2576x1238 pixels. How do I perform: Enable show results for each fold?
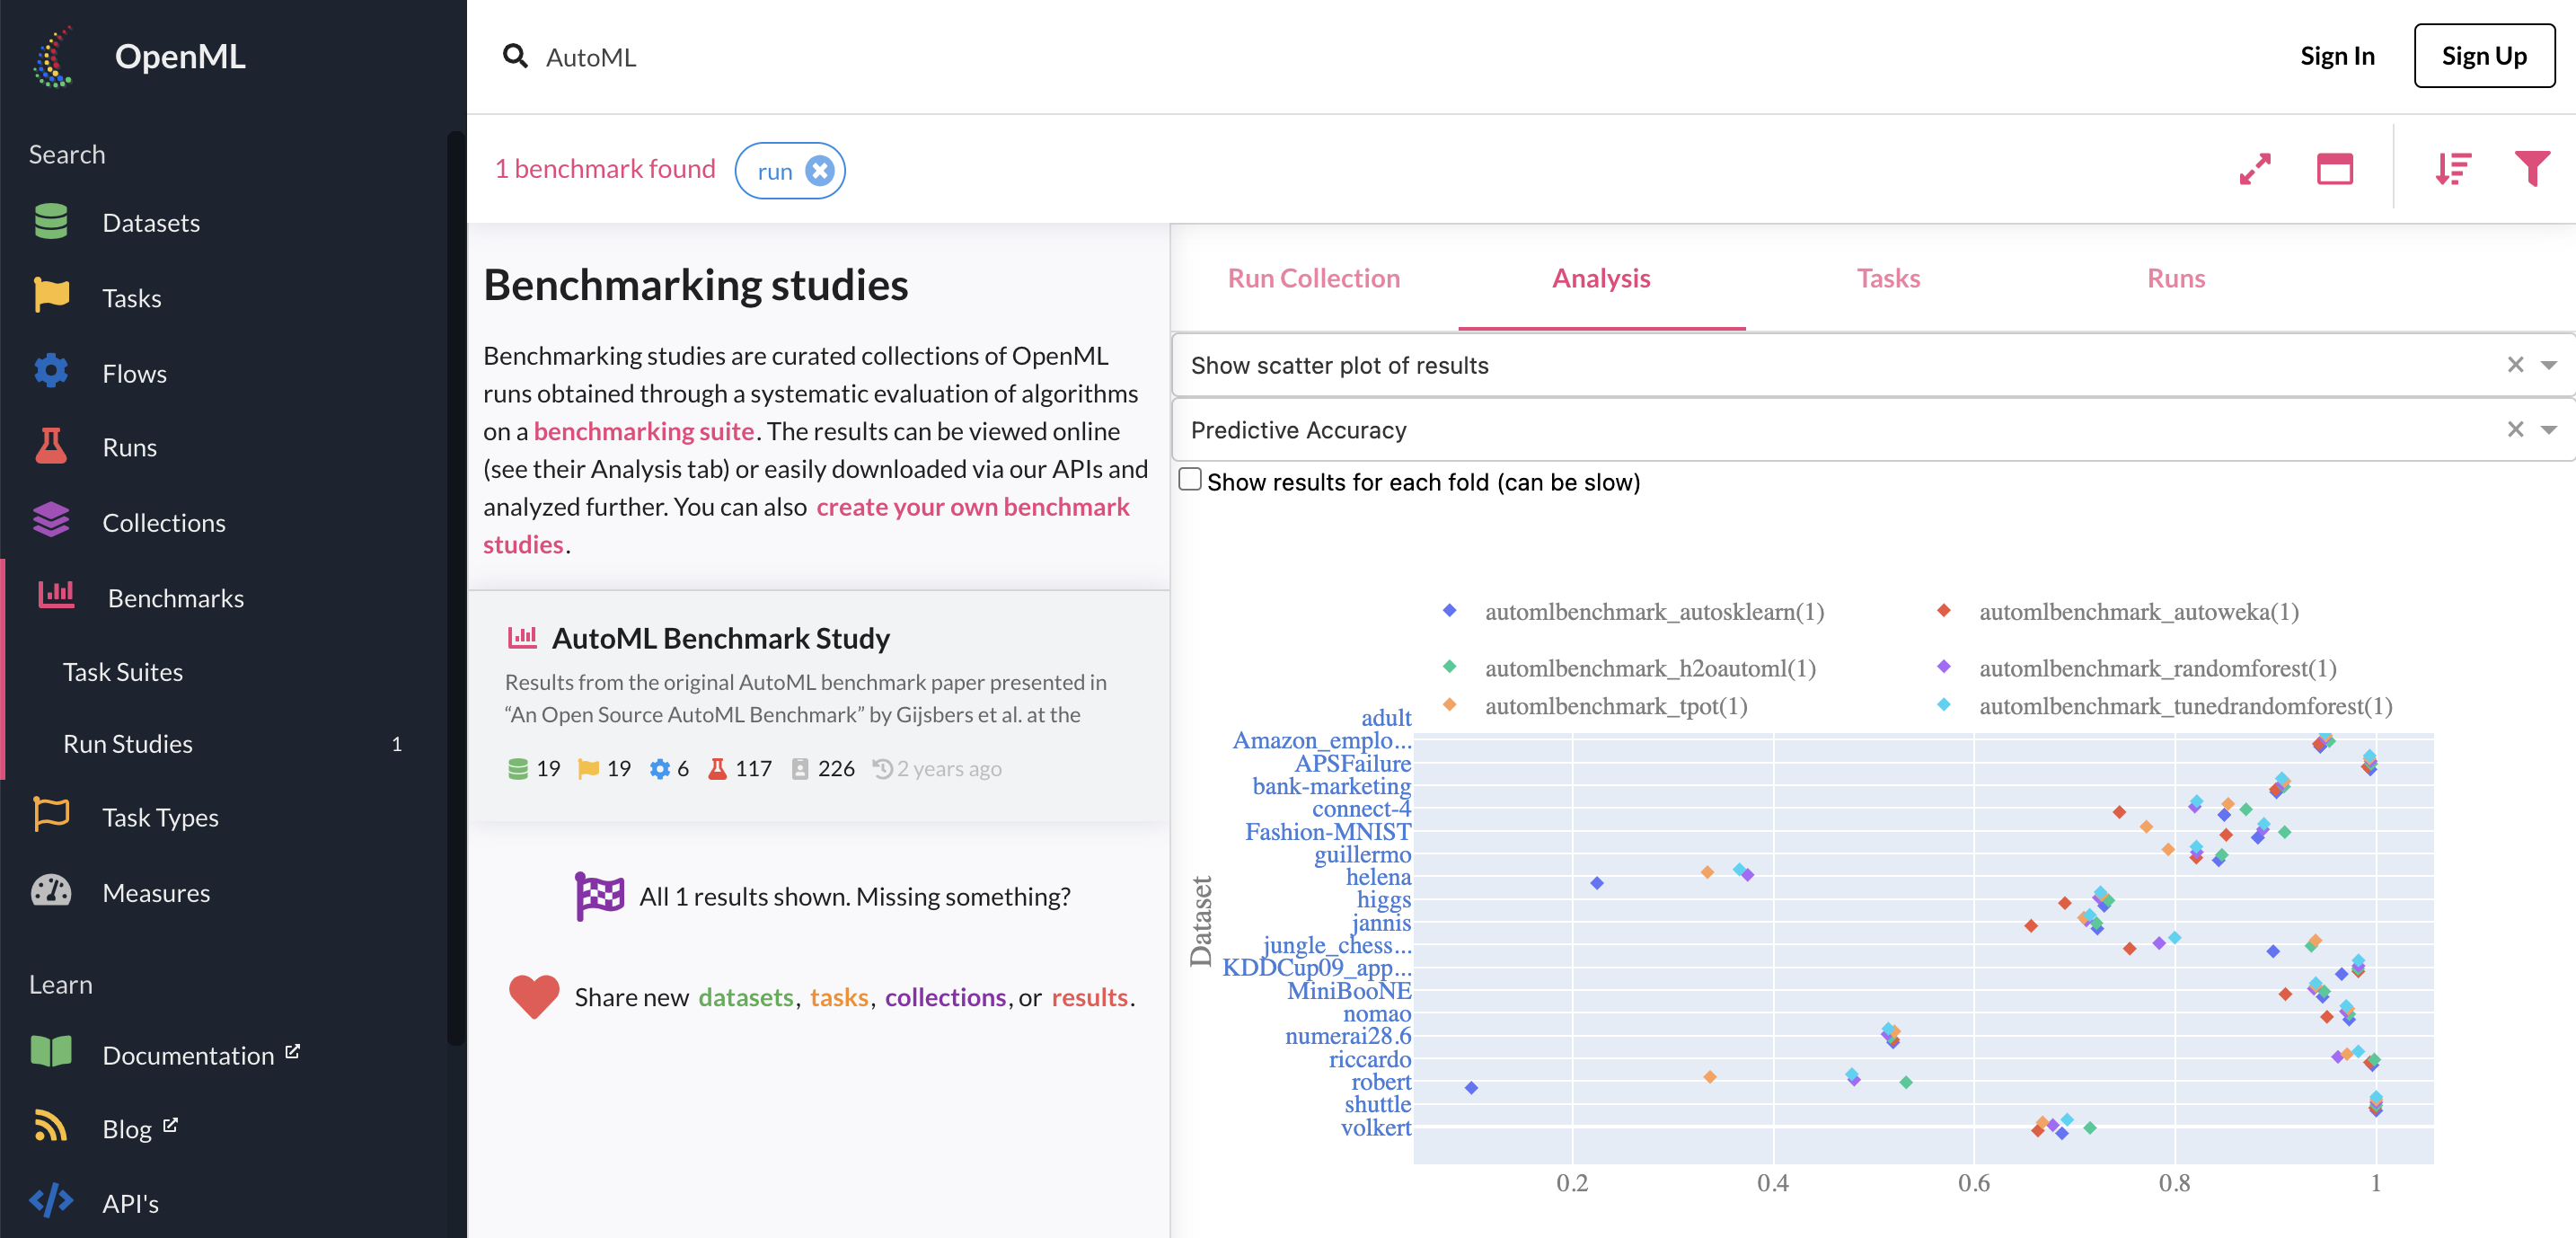coord(1190,480)
